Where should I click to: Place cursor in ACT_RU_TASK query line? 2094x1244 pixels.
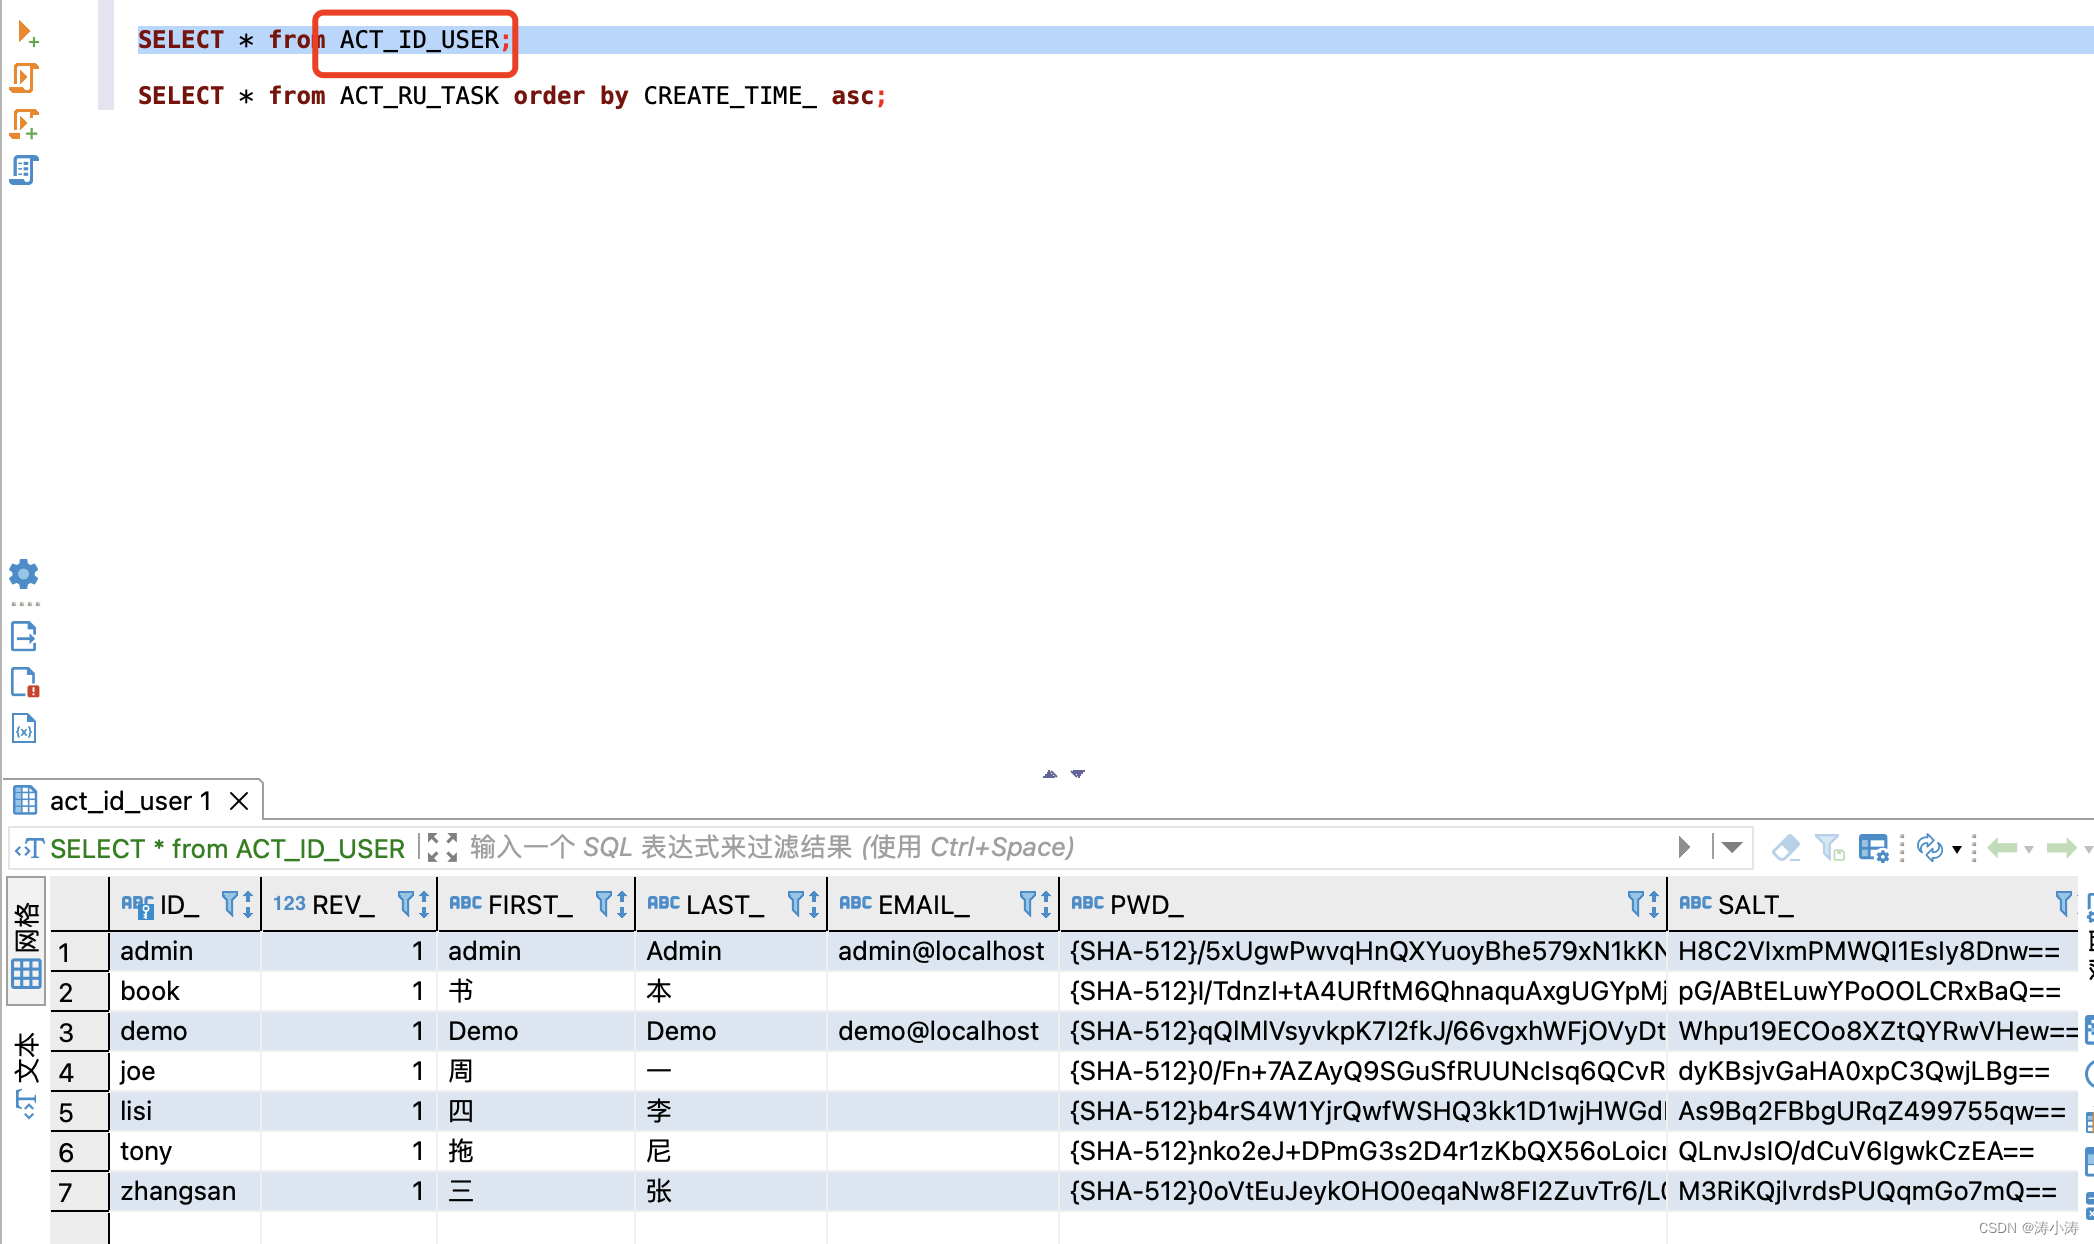(512, 96)
